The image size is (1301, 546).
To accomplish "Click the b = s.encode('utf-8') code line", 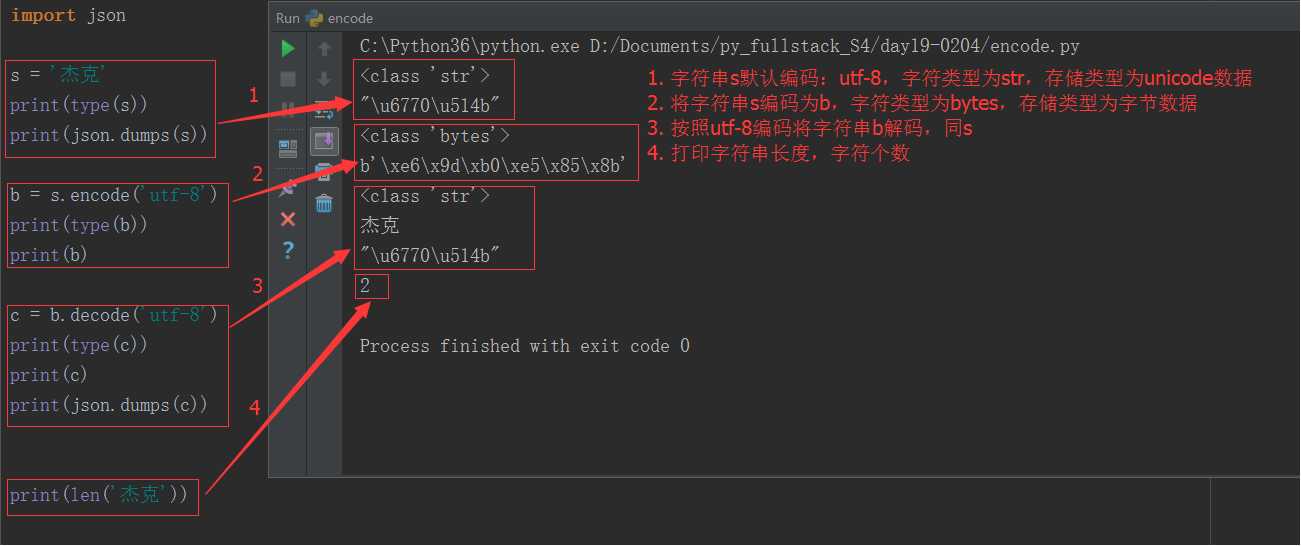I will click(x=114, y=195).
